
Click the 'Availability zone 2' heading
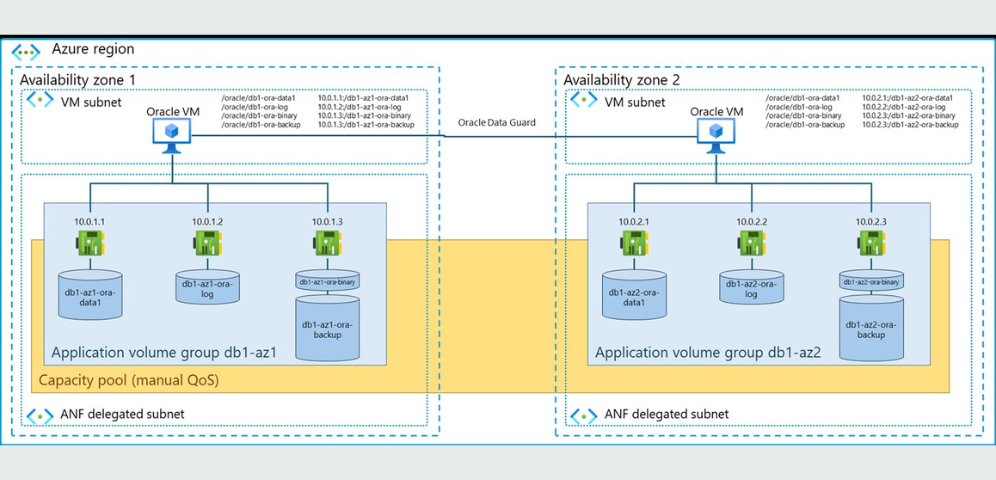pos(622,81)
